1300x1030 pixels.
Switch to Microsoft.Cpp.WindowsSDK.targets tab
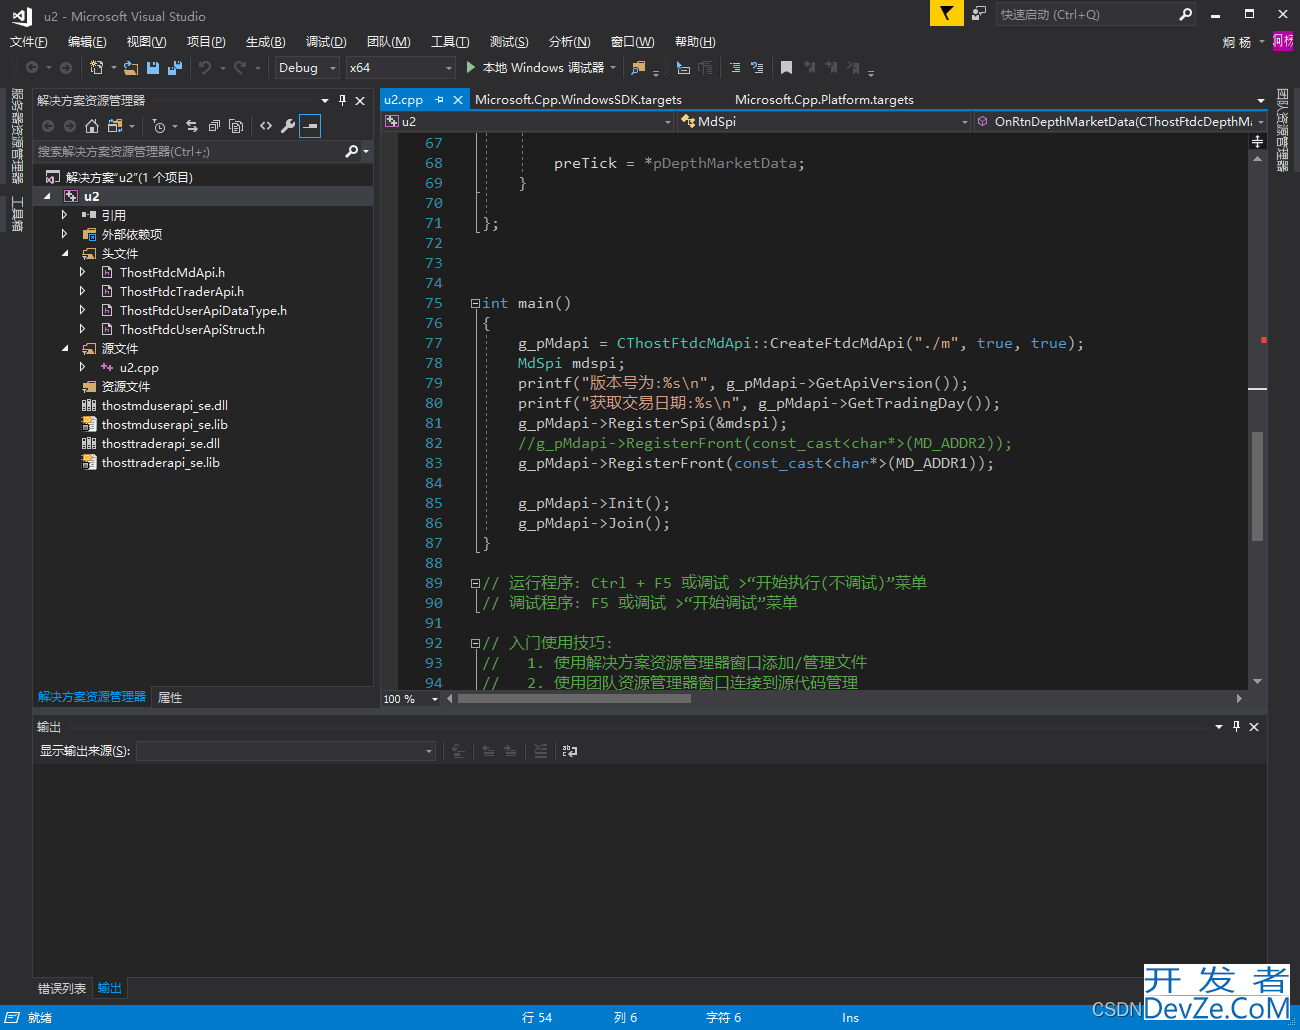coord(578,99)
